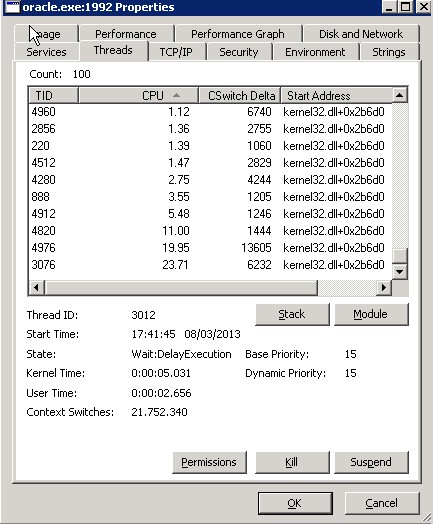Select thread row with TID 4960
The width and height of the screenshot is (433, 524).
[x=210, y=112]
